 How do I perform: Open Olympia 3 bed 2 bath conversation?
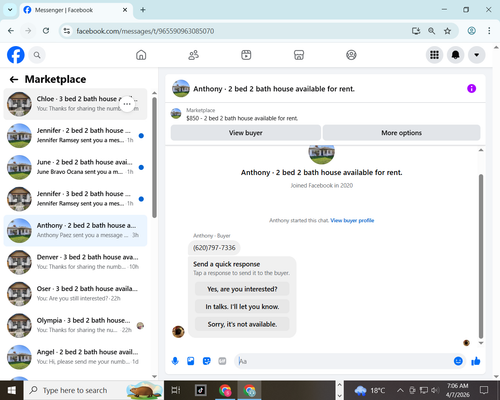click(75, 326)
